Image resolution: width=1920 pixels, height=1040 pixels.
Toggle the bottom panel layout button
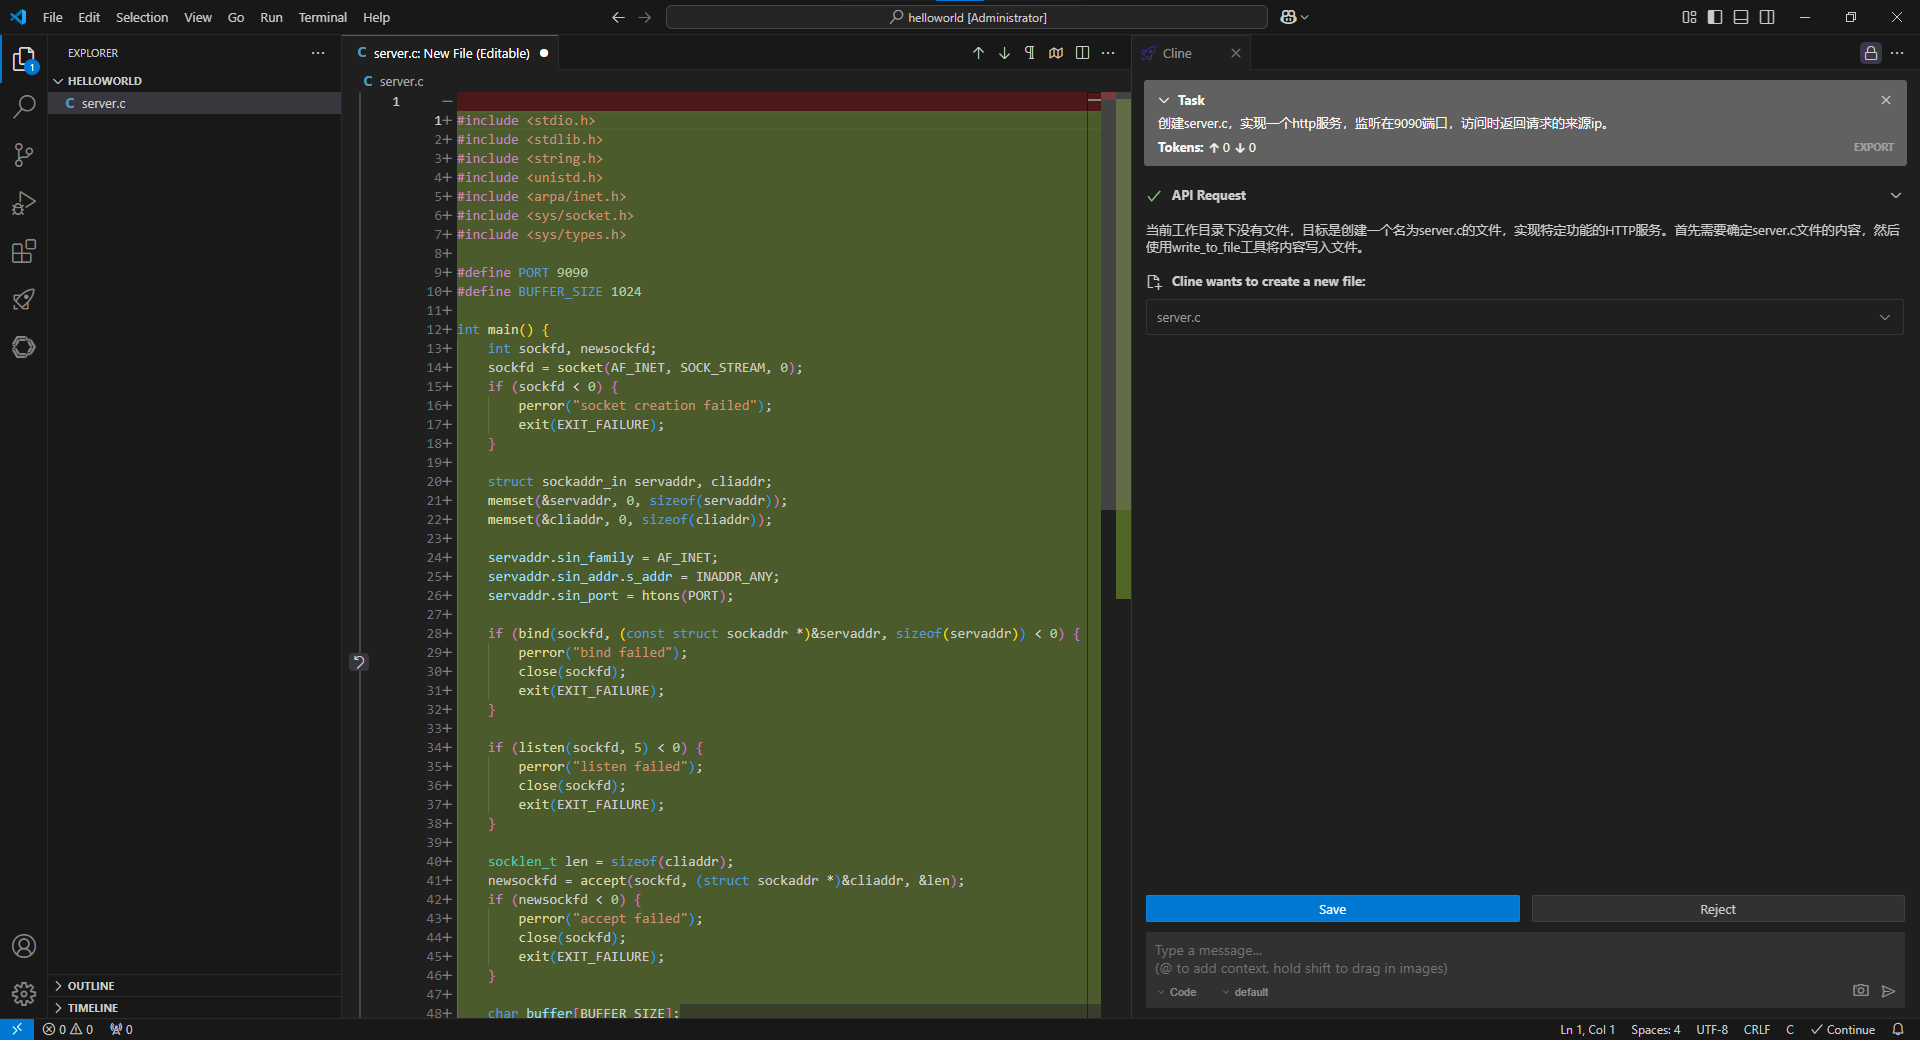click(x=1741, y=17)
